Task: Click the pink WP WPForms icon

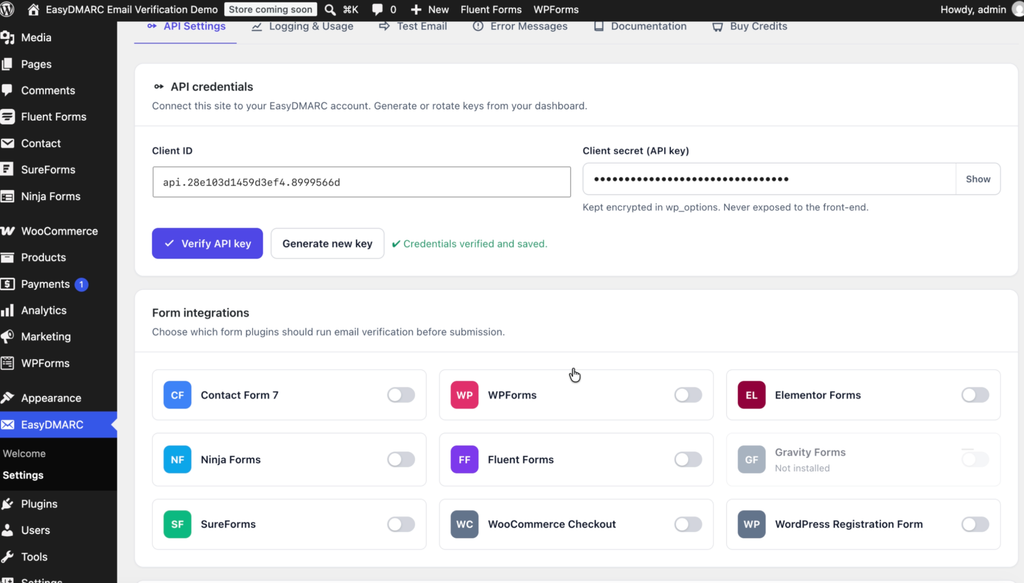Action: coord(464,395)
